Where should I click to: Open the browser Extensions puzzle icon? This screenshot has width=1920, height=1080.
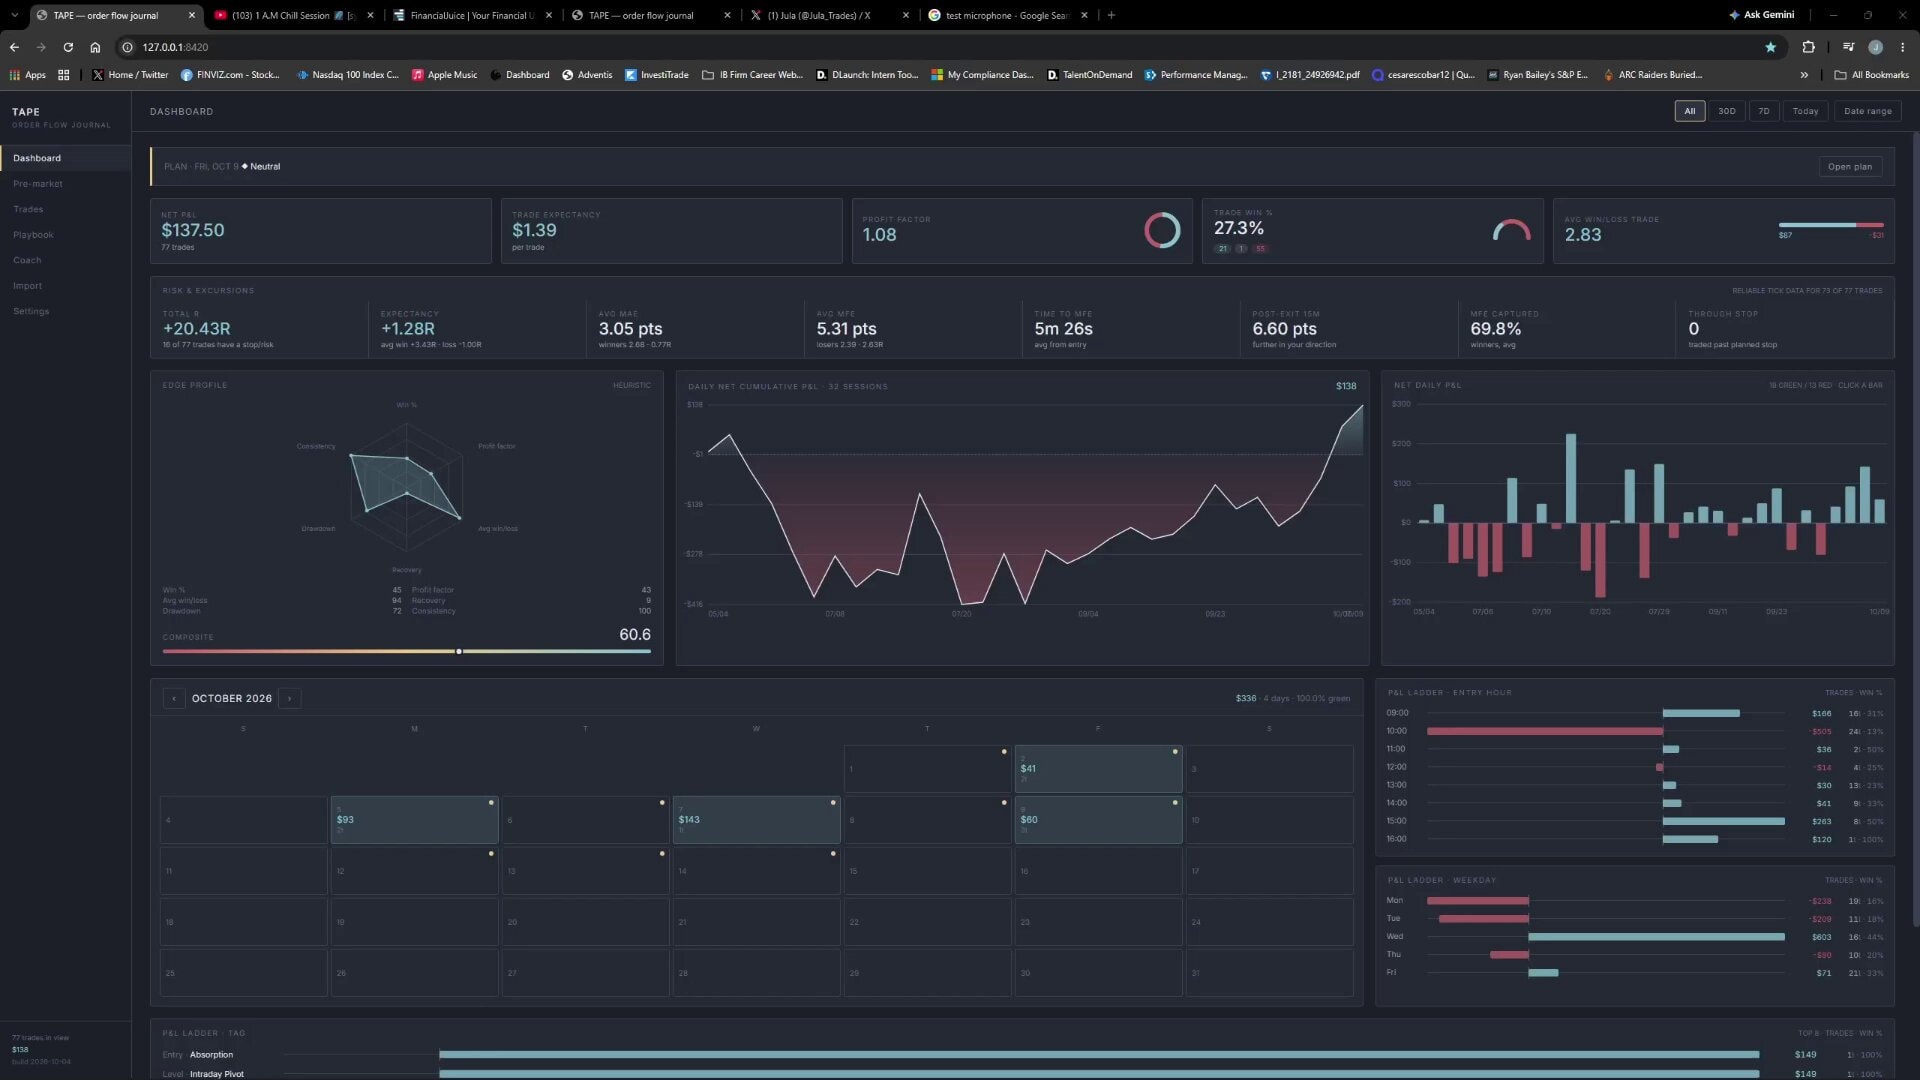1808,47
